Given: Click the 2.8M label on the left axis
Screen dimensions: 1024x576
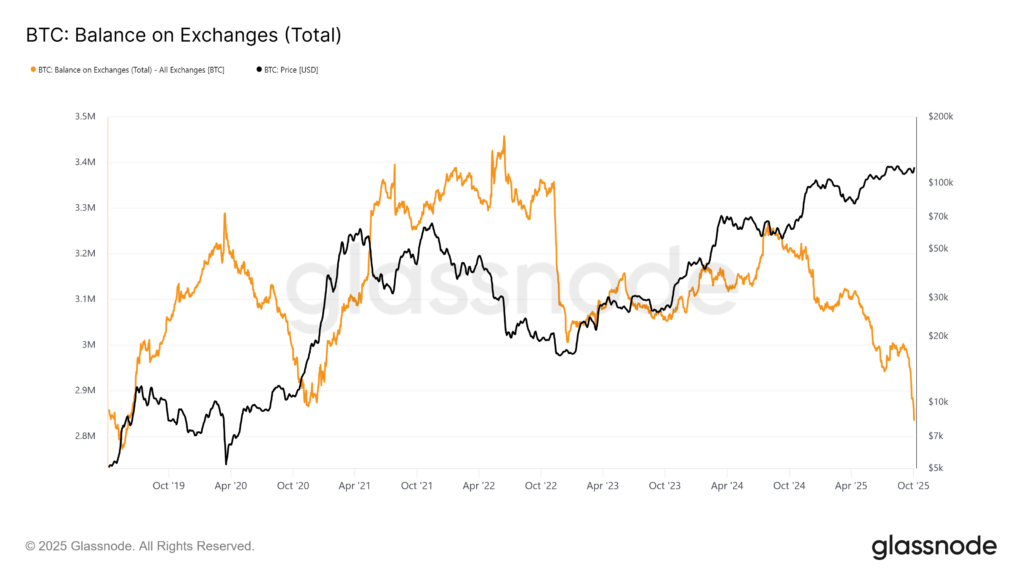Looking at the screenshot, I should [85, 436].
